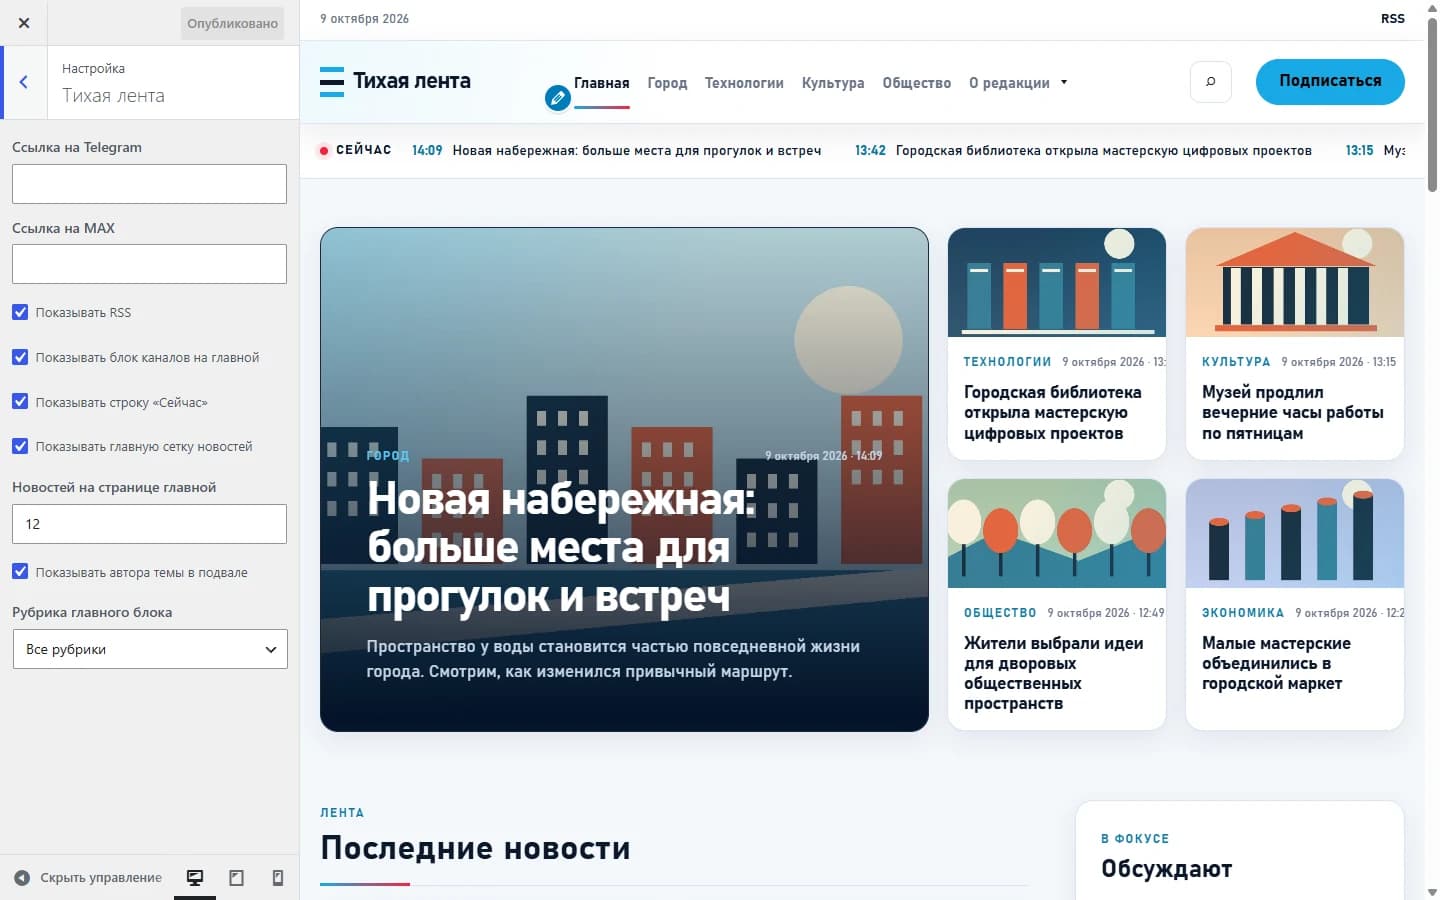The width and height of the screenshot is (1440, 900).
Task: Close the customizer with the X icon
Action: (24, 23)
